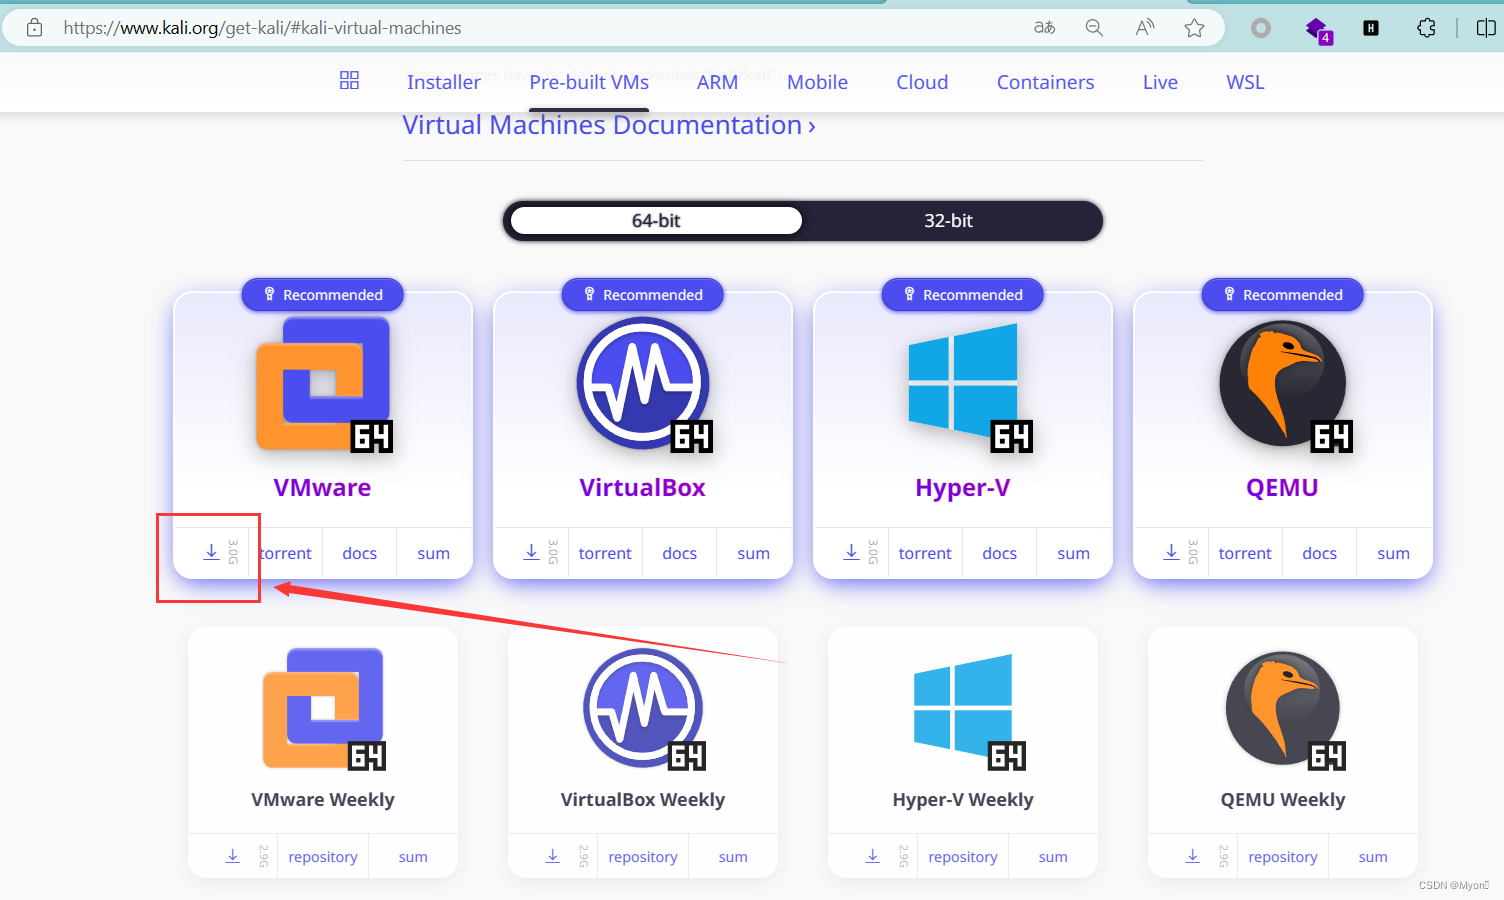Open the VirtualBox docs link
Screen dimensions: 1504x900
[680, 553]
